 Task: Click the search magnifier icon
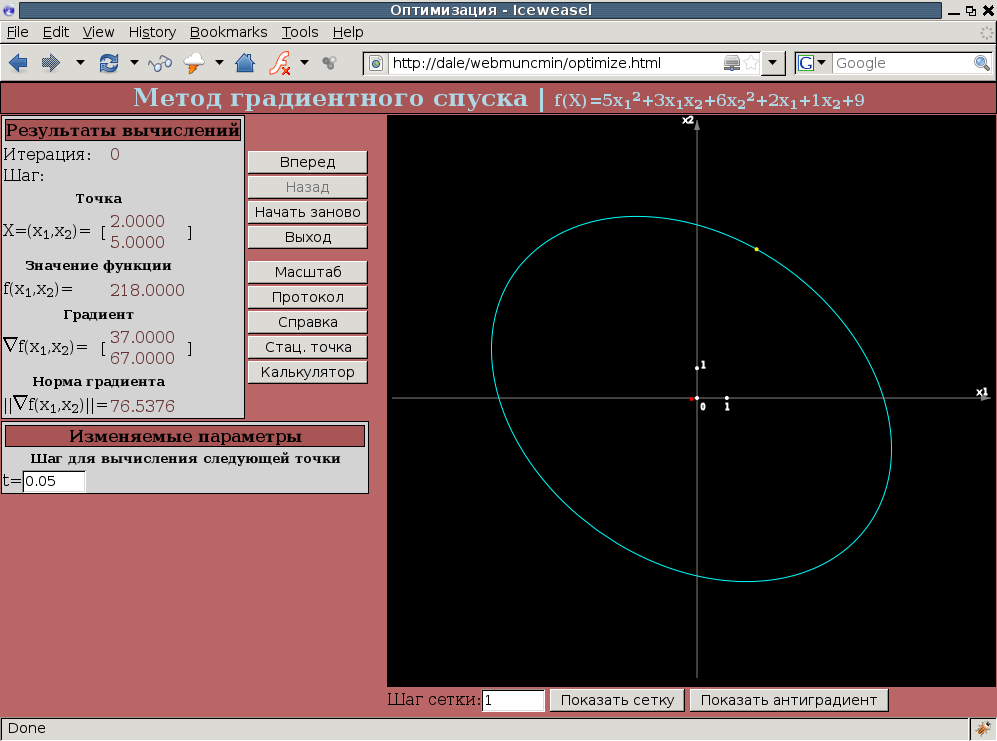point(981,63)
